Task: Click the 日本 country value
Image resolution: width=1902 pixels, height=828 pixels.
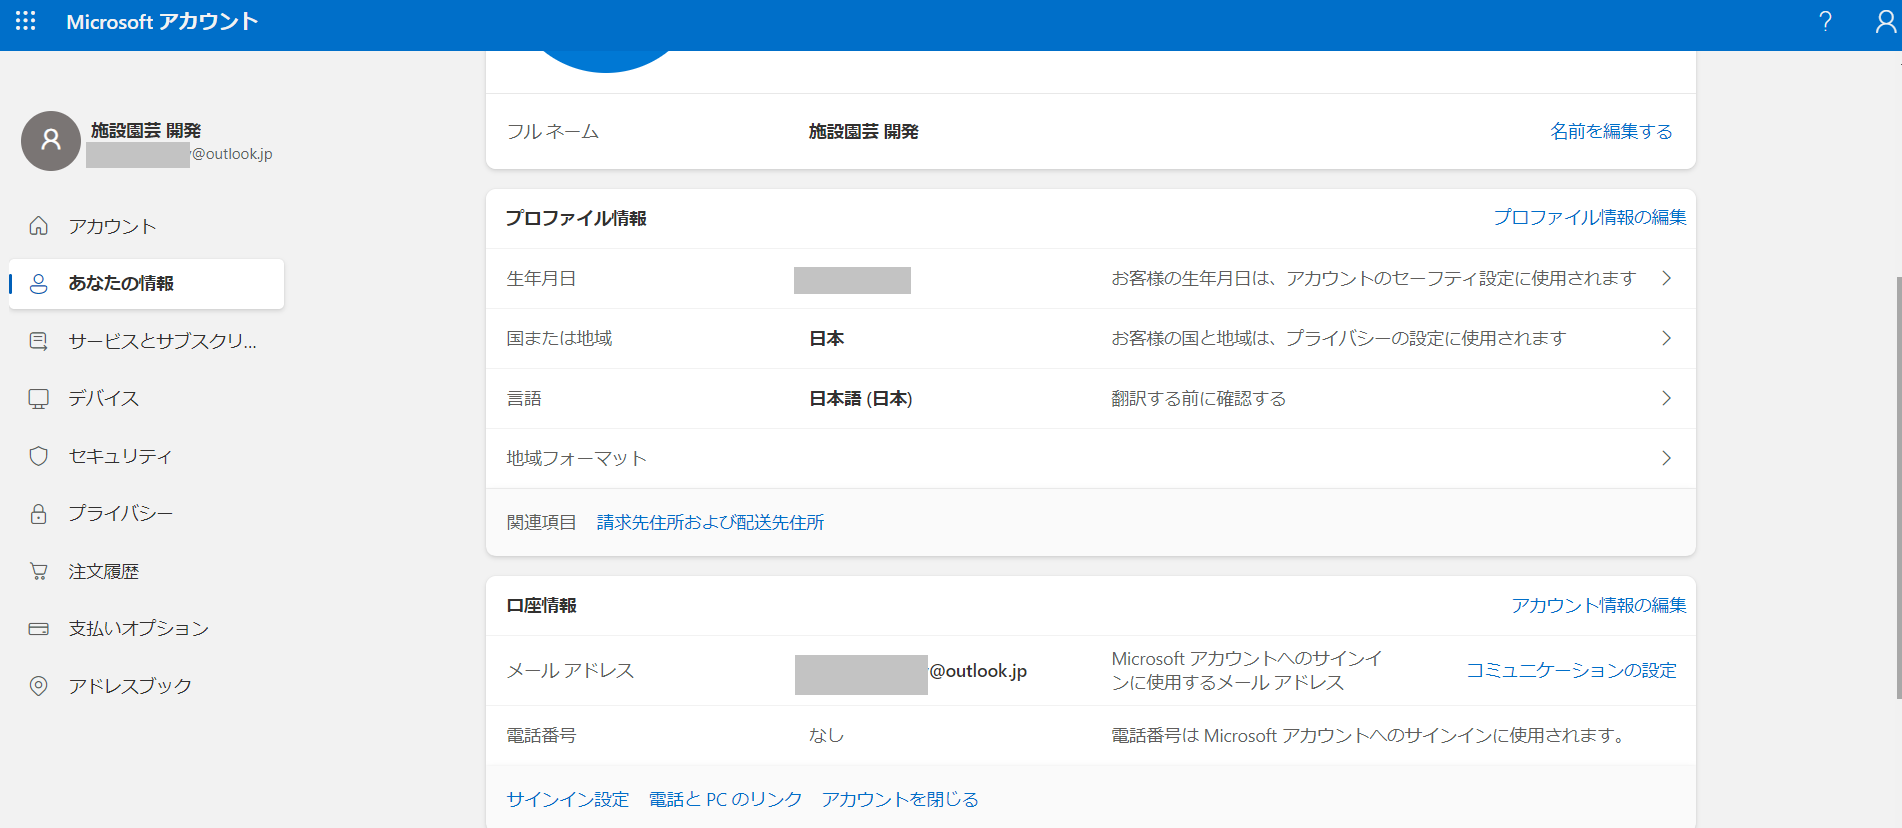Action: click(826, 338)
